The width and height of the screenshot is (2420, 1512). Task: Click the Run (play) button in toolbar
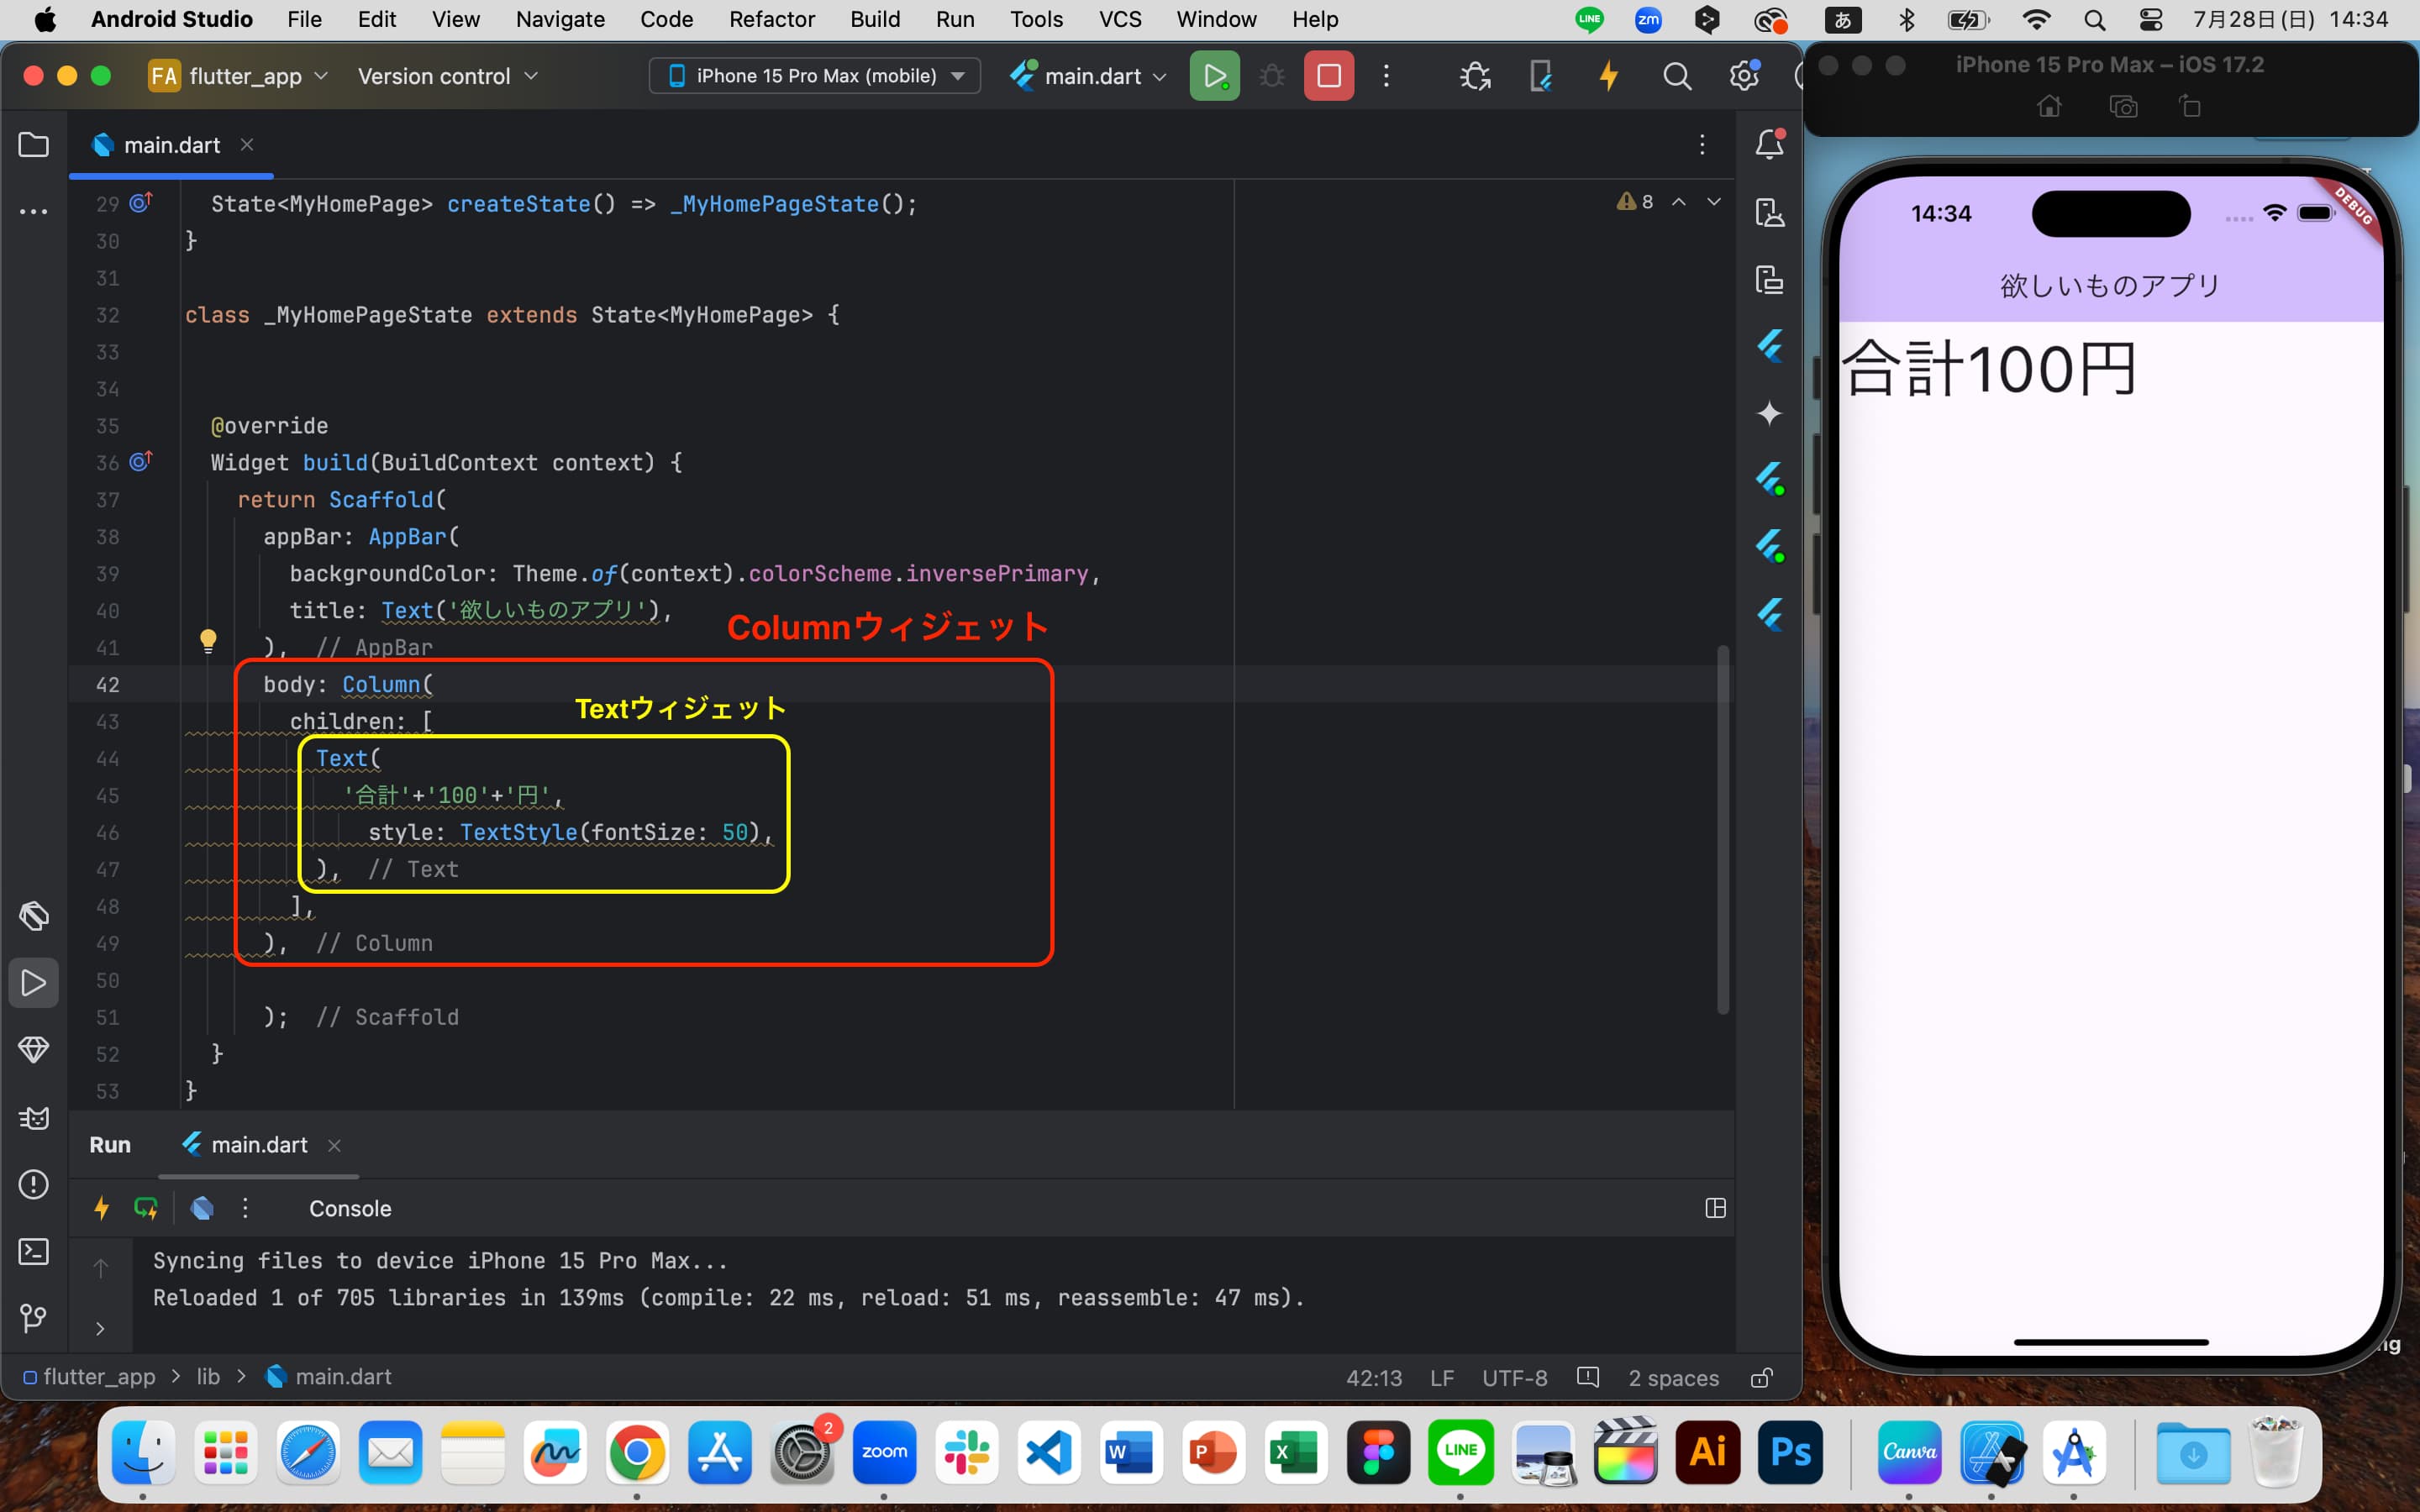click(1213, 76)
